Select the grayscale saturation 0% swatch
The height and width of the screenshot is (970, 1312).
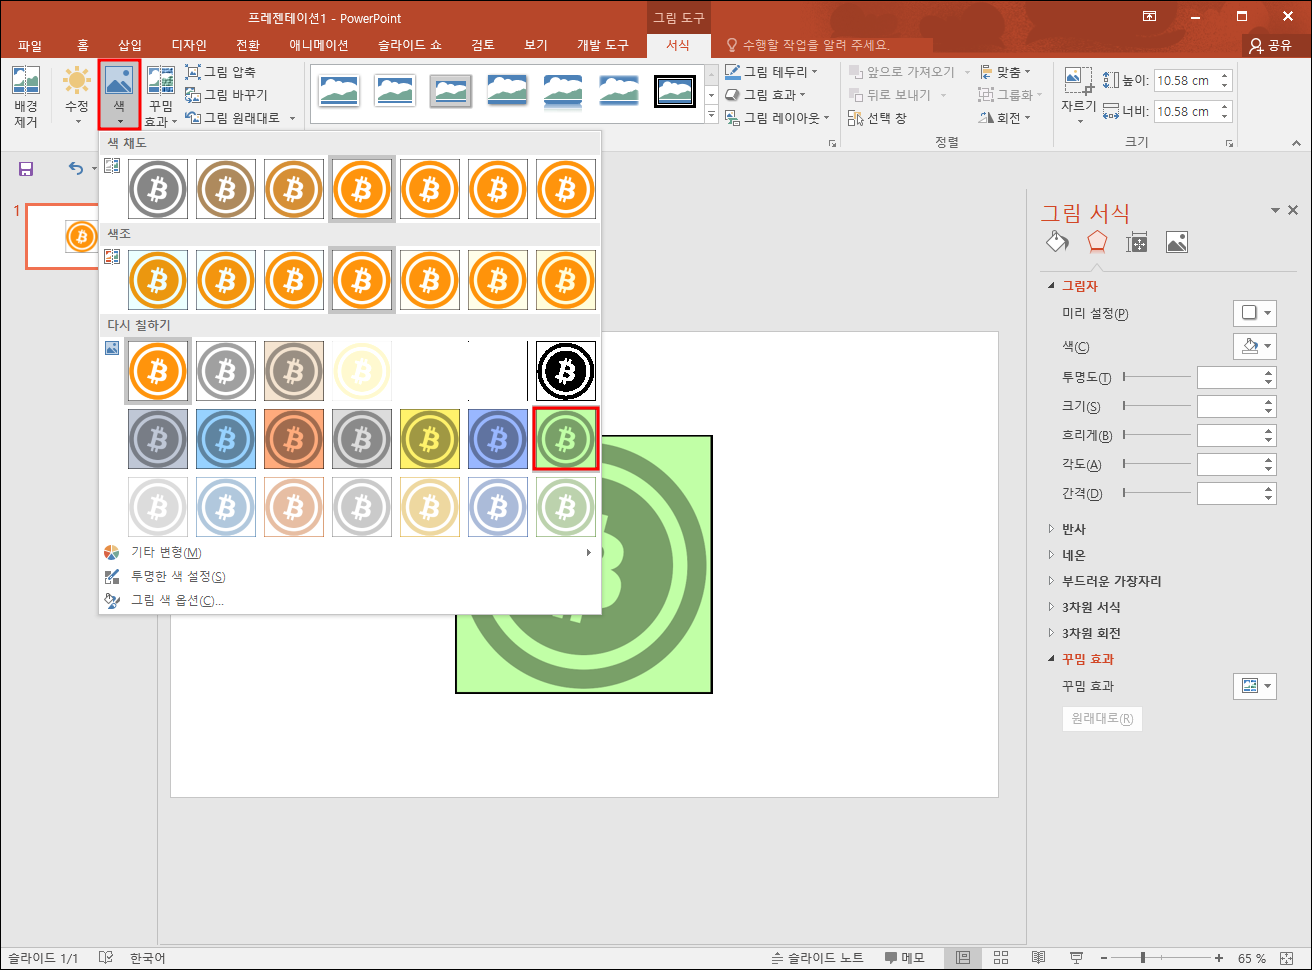pos(158,188)
